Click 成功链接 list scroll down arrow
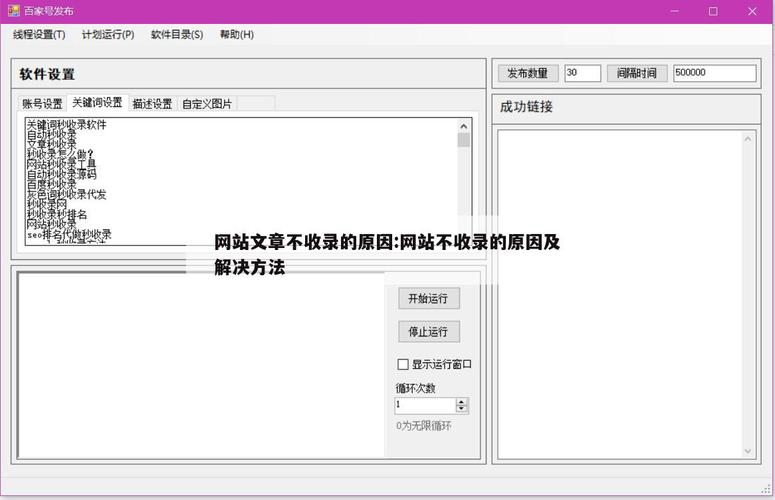Viewport: 775px width, 500px height. 747,451
